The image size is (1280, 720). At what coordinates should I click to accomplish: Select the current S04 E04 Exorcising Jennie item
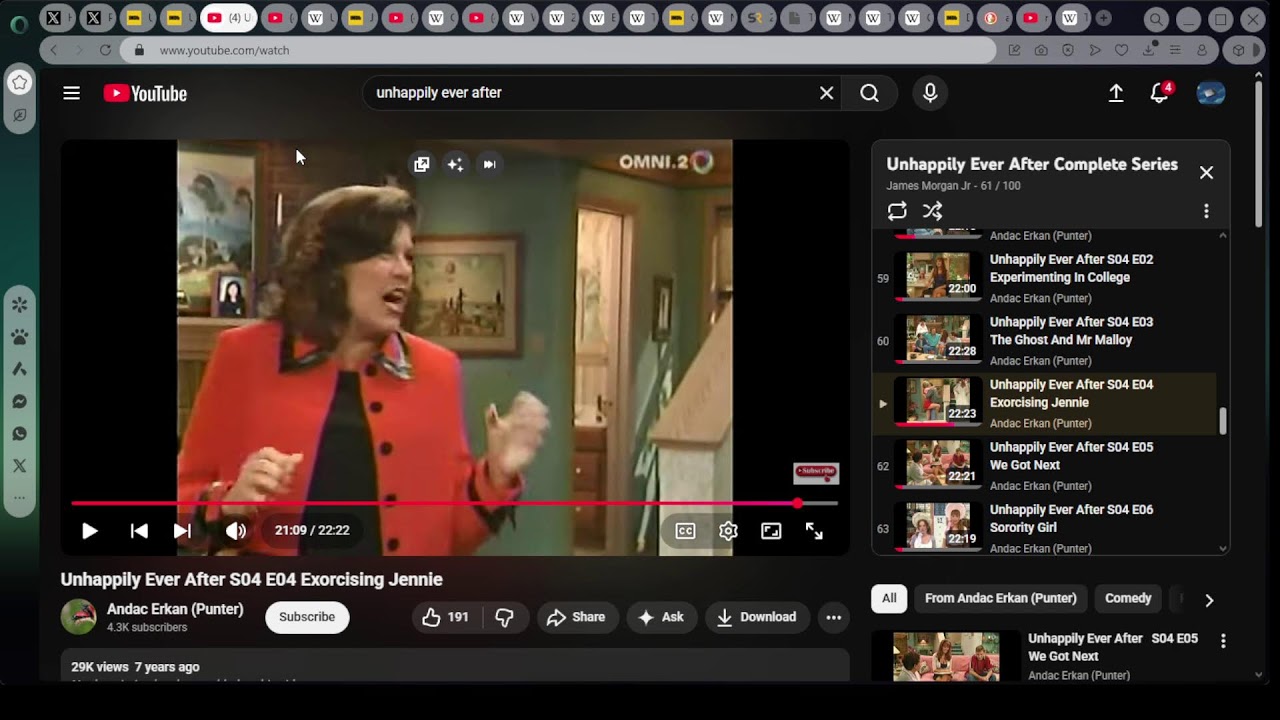(x=1045, y=403)
